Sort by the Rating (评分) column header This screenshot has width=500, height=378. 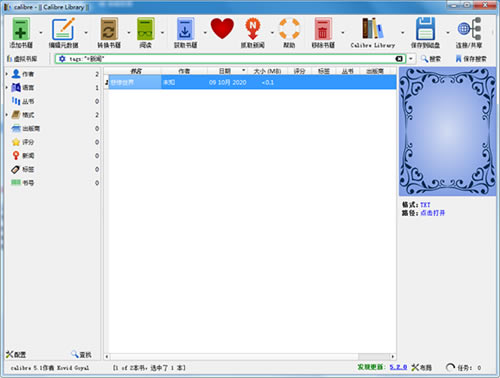pyautogui.click(x=299, y=71)
